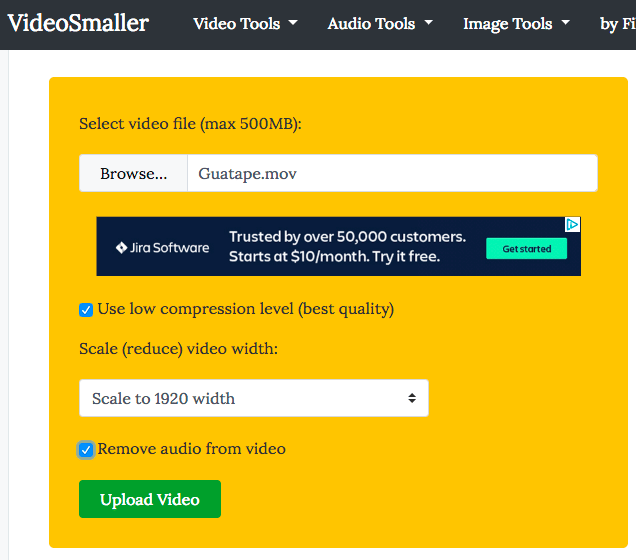Click the 'Remove audio from video' label
This screenshot has height=560, width=636.
click(191, 449)
